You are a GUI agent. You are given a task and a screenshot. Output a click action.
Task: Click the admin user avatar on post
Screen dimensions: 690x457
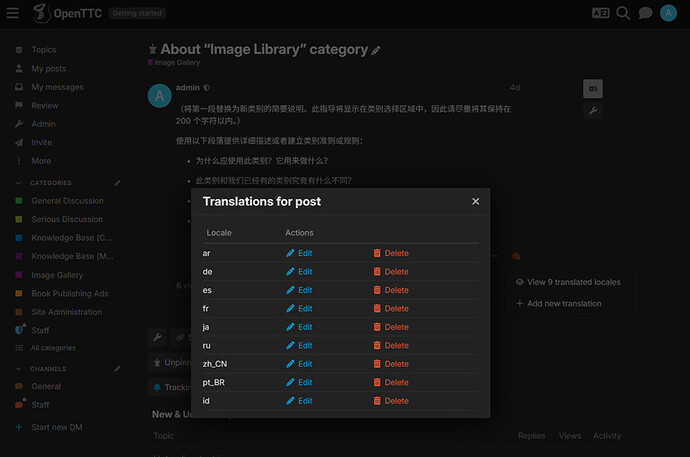click(159, 96)
